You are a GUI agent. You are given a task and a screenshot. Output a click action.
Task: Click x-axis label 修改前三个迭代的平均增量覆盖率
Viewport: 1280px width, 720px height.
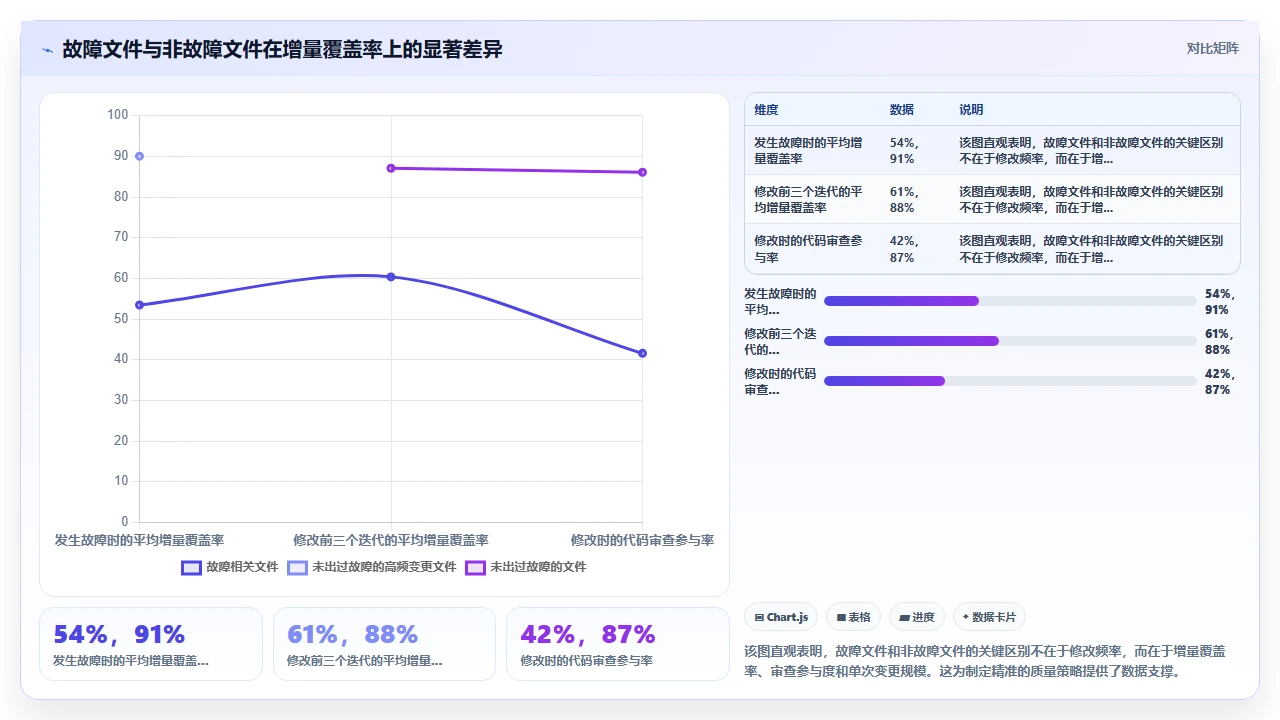pos(391,540)
